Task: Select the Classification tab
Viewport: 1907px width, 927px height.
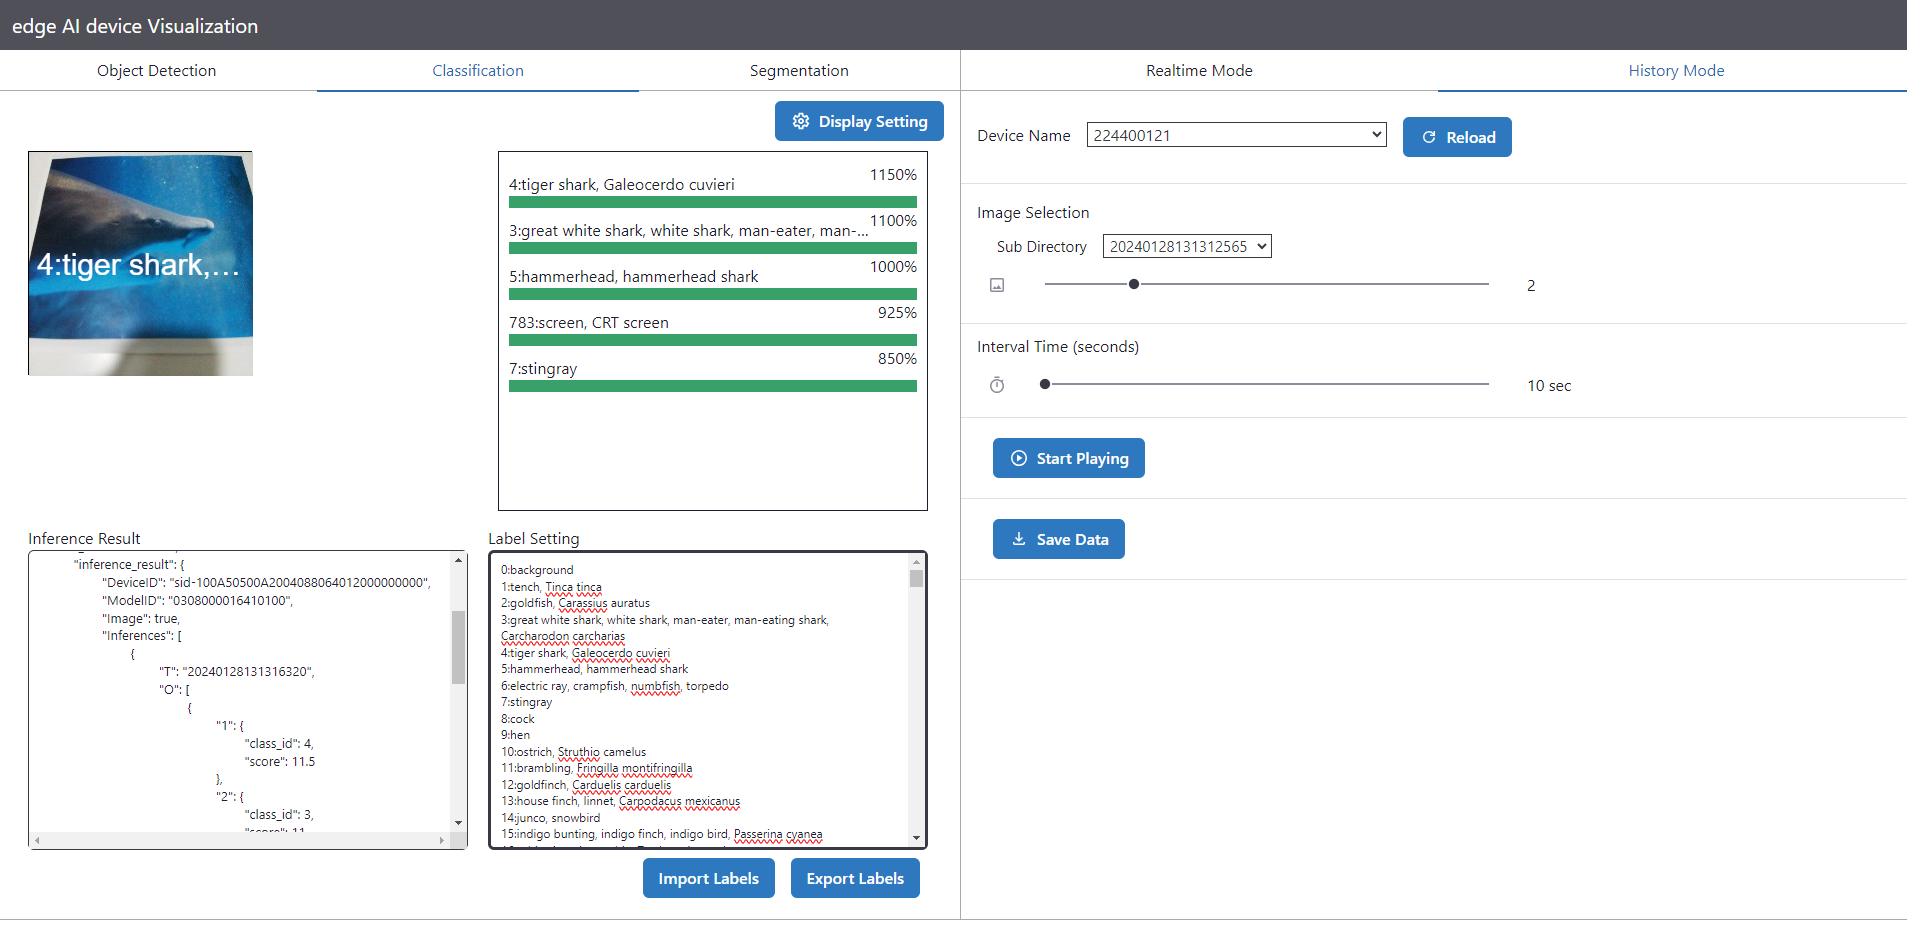Action: (478, 70)
